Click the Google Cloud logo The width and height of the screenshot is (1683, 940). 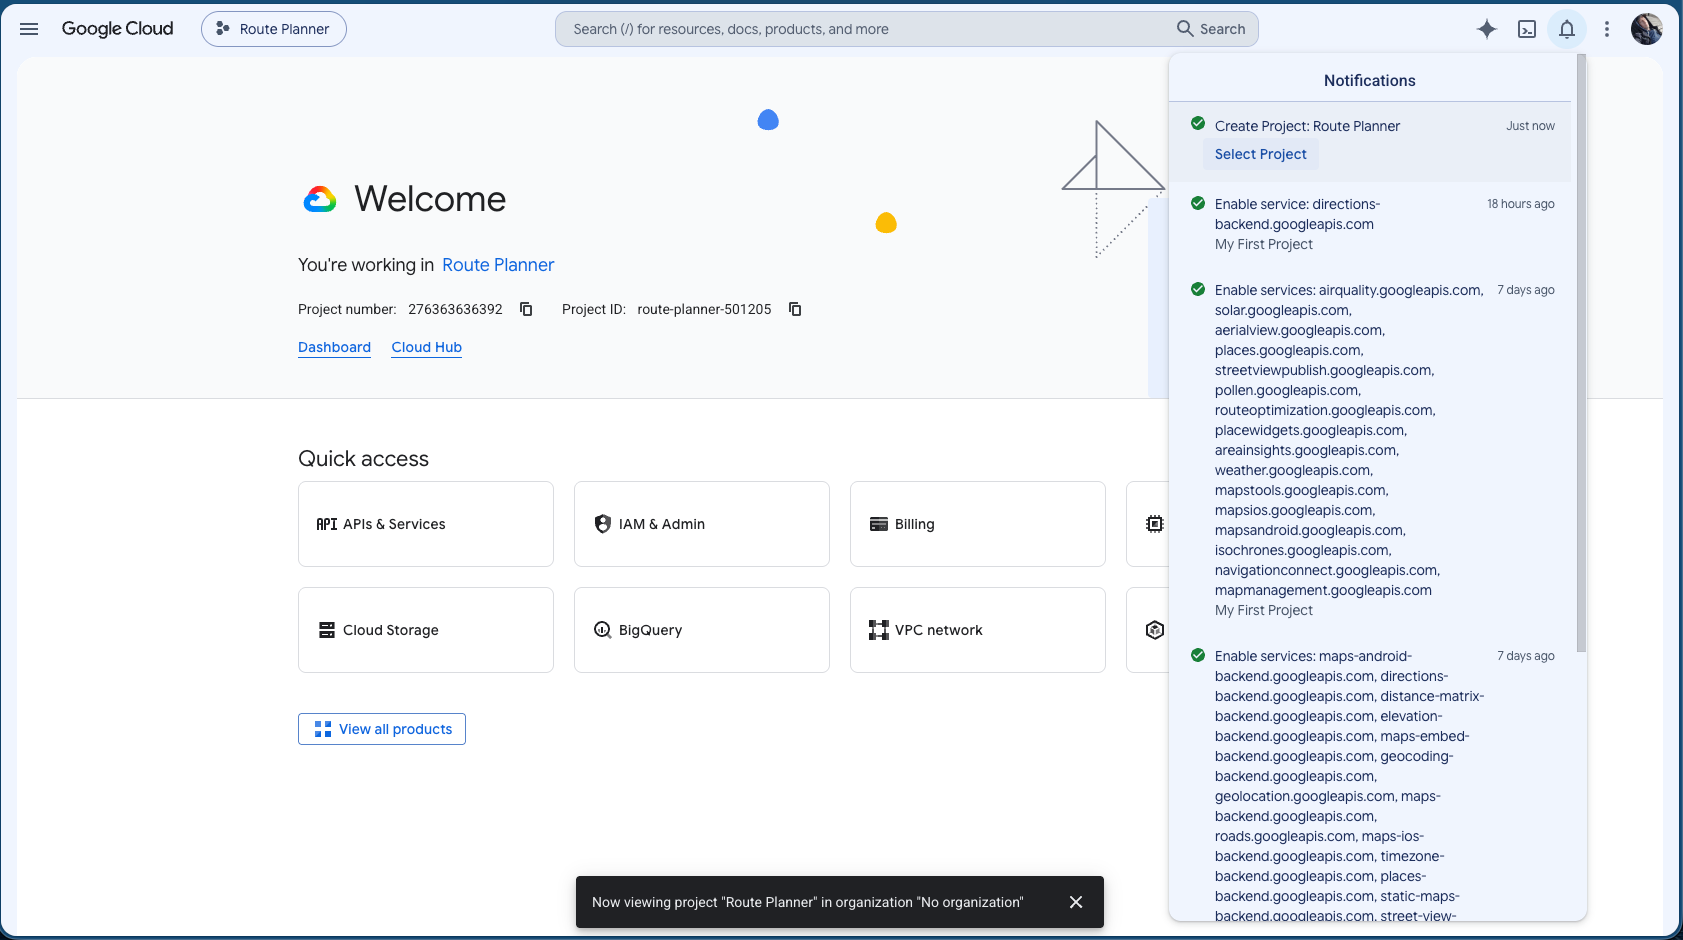coord(117,29)
